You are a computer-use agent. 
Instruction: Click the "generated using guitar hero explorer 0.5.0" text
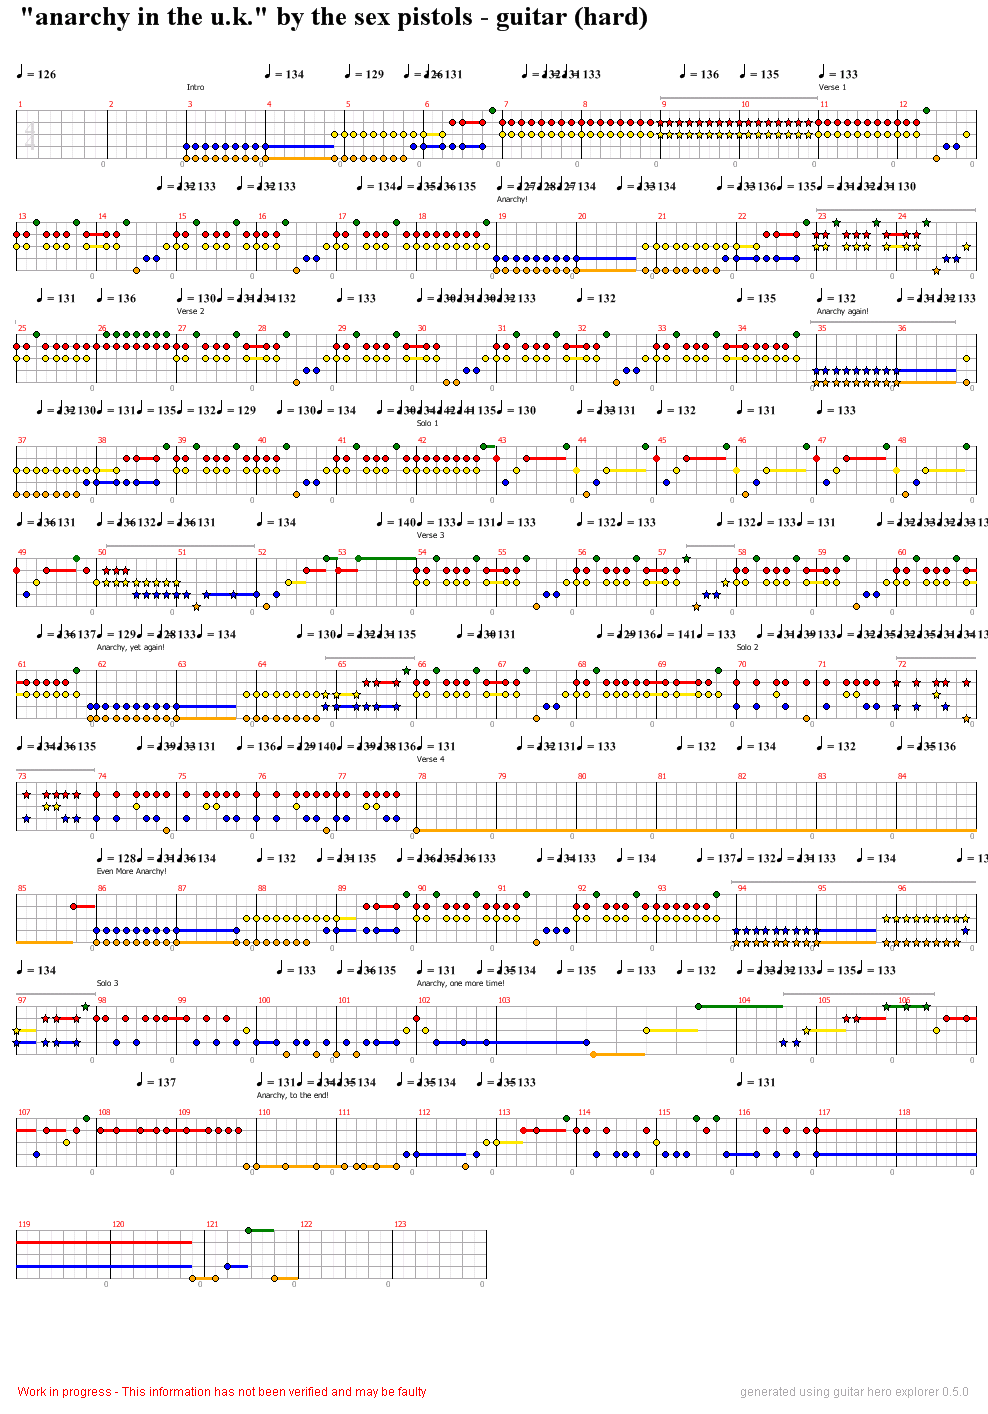[854, 1392]
